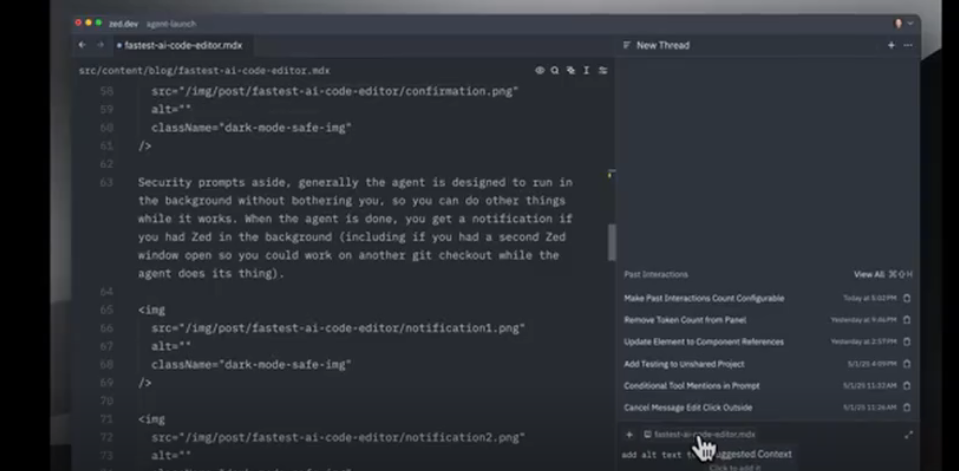This screenshot has height=471, width=959.
Task: Click the notification2.png src line
Action: 338,437
